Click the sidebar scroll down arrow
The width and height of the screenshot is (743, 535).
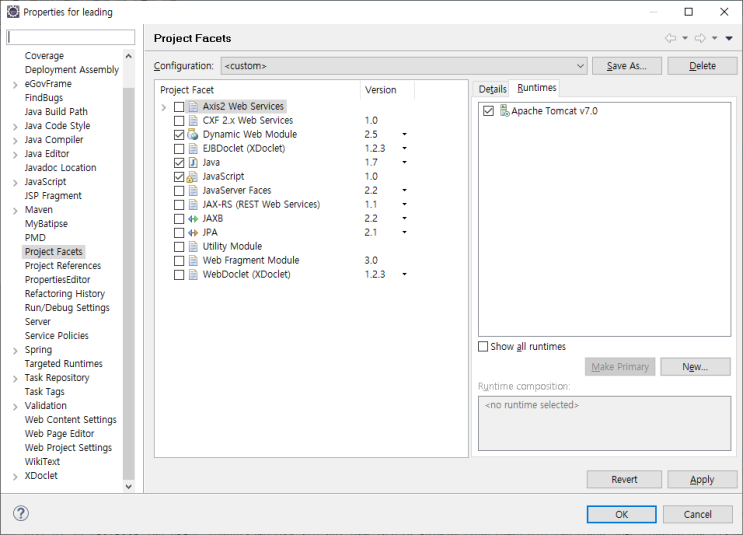tap(128, 486)
